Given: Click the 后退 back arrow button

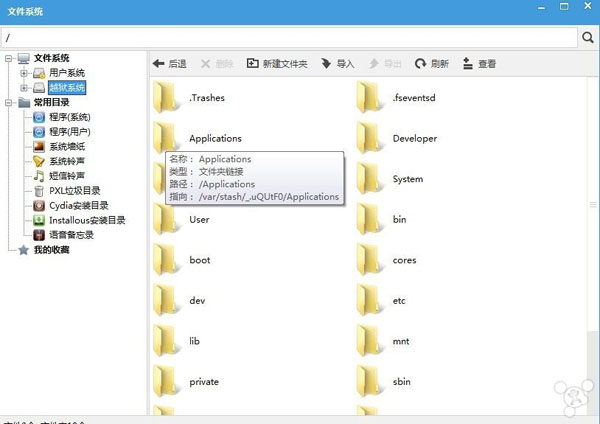Looking at the screenshot, I should (170, 64).
